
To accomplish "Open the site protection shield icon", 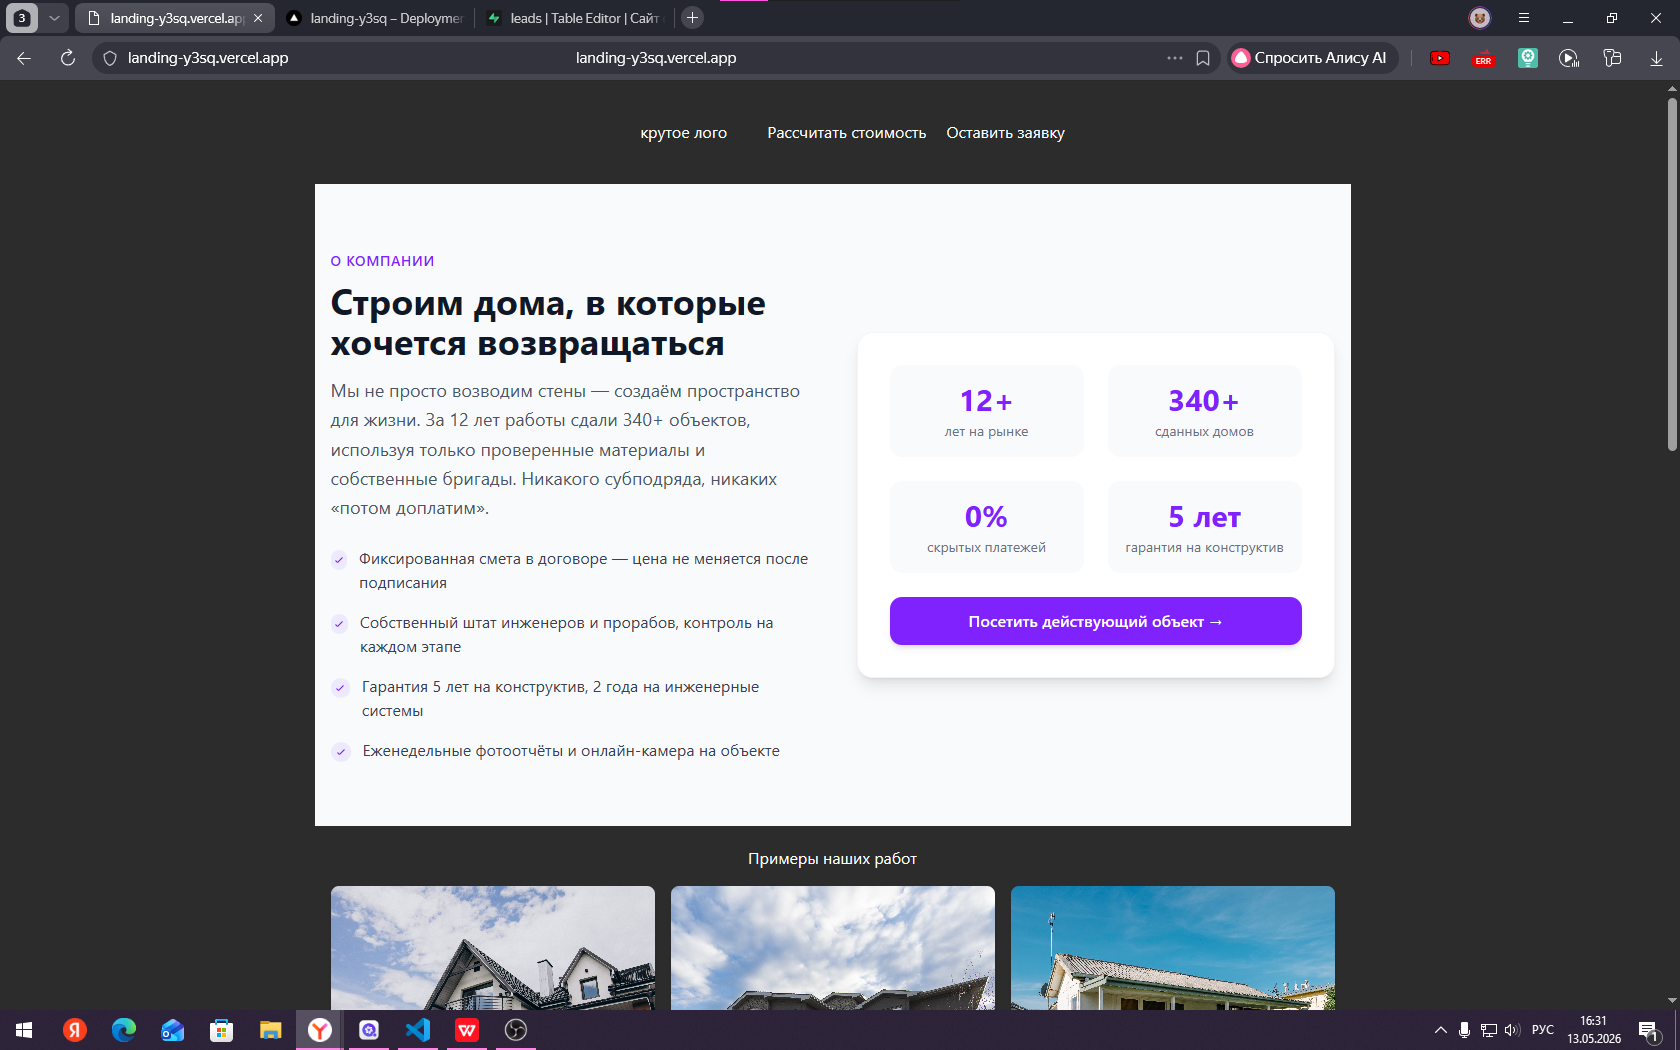I will [x=110, y=58].
